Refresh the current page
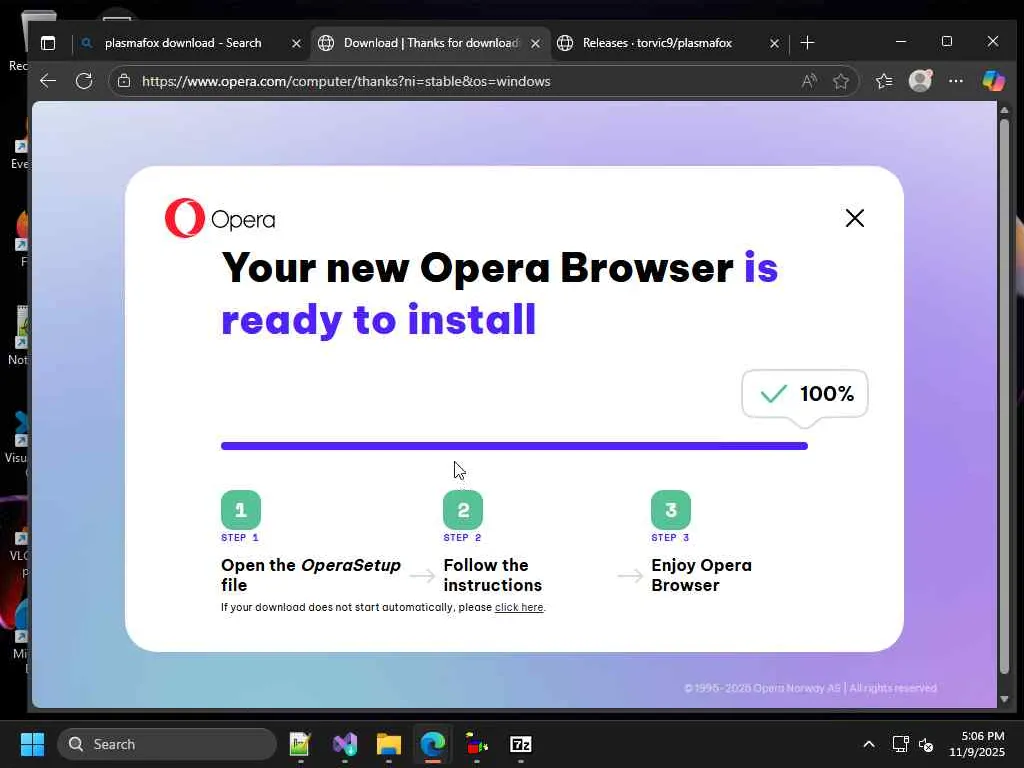Image resolution: width=1024 pixels, height=768 pixels. [84, 81]
